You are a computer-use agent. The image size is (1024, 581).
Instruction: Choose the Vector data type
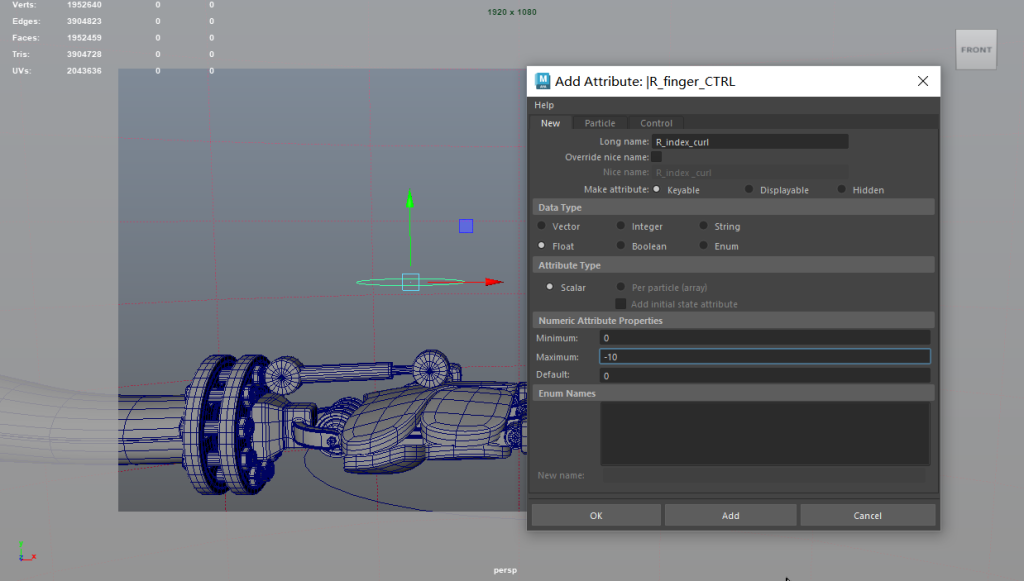541,226
